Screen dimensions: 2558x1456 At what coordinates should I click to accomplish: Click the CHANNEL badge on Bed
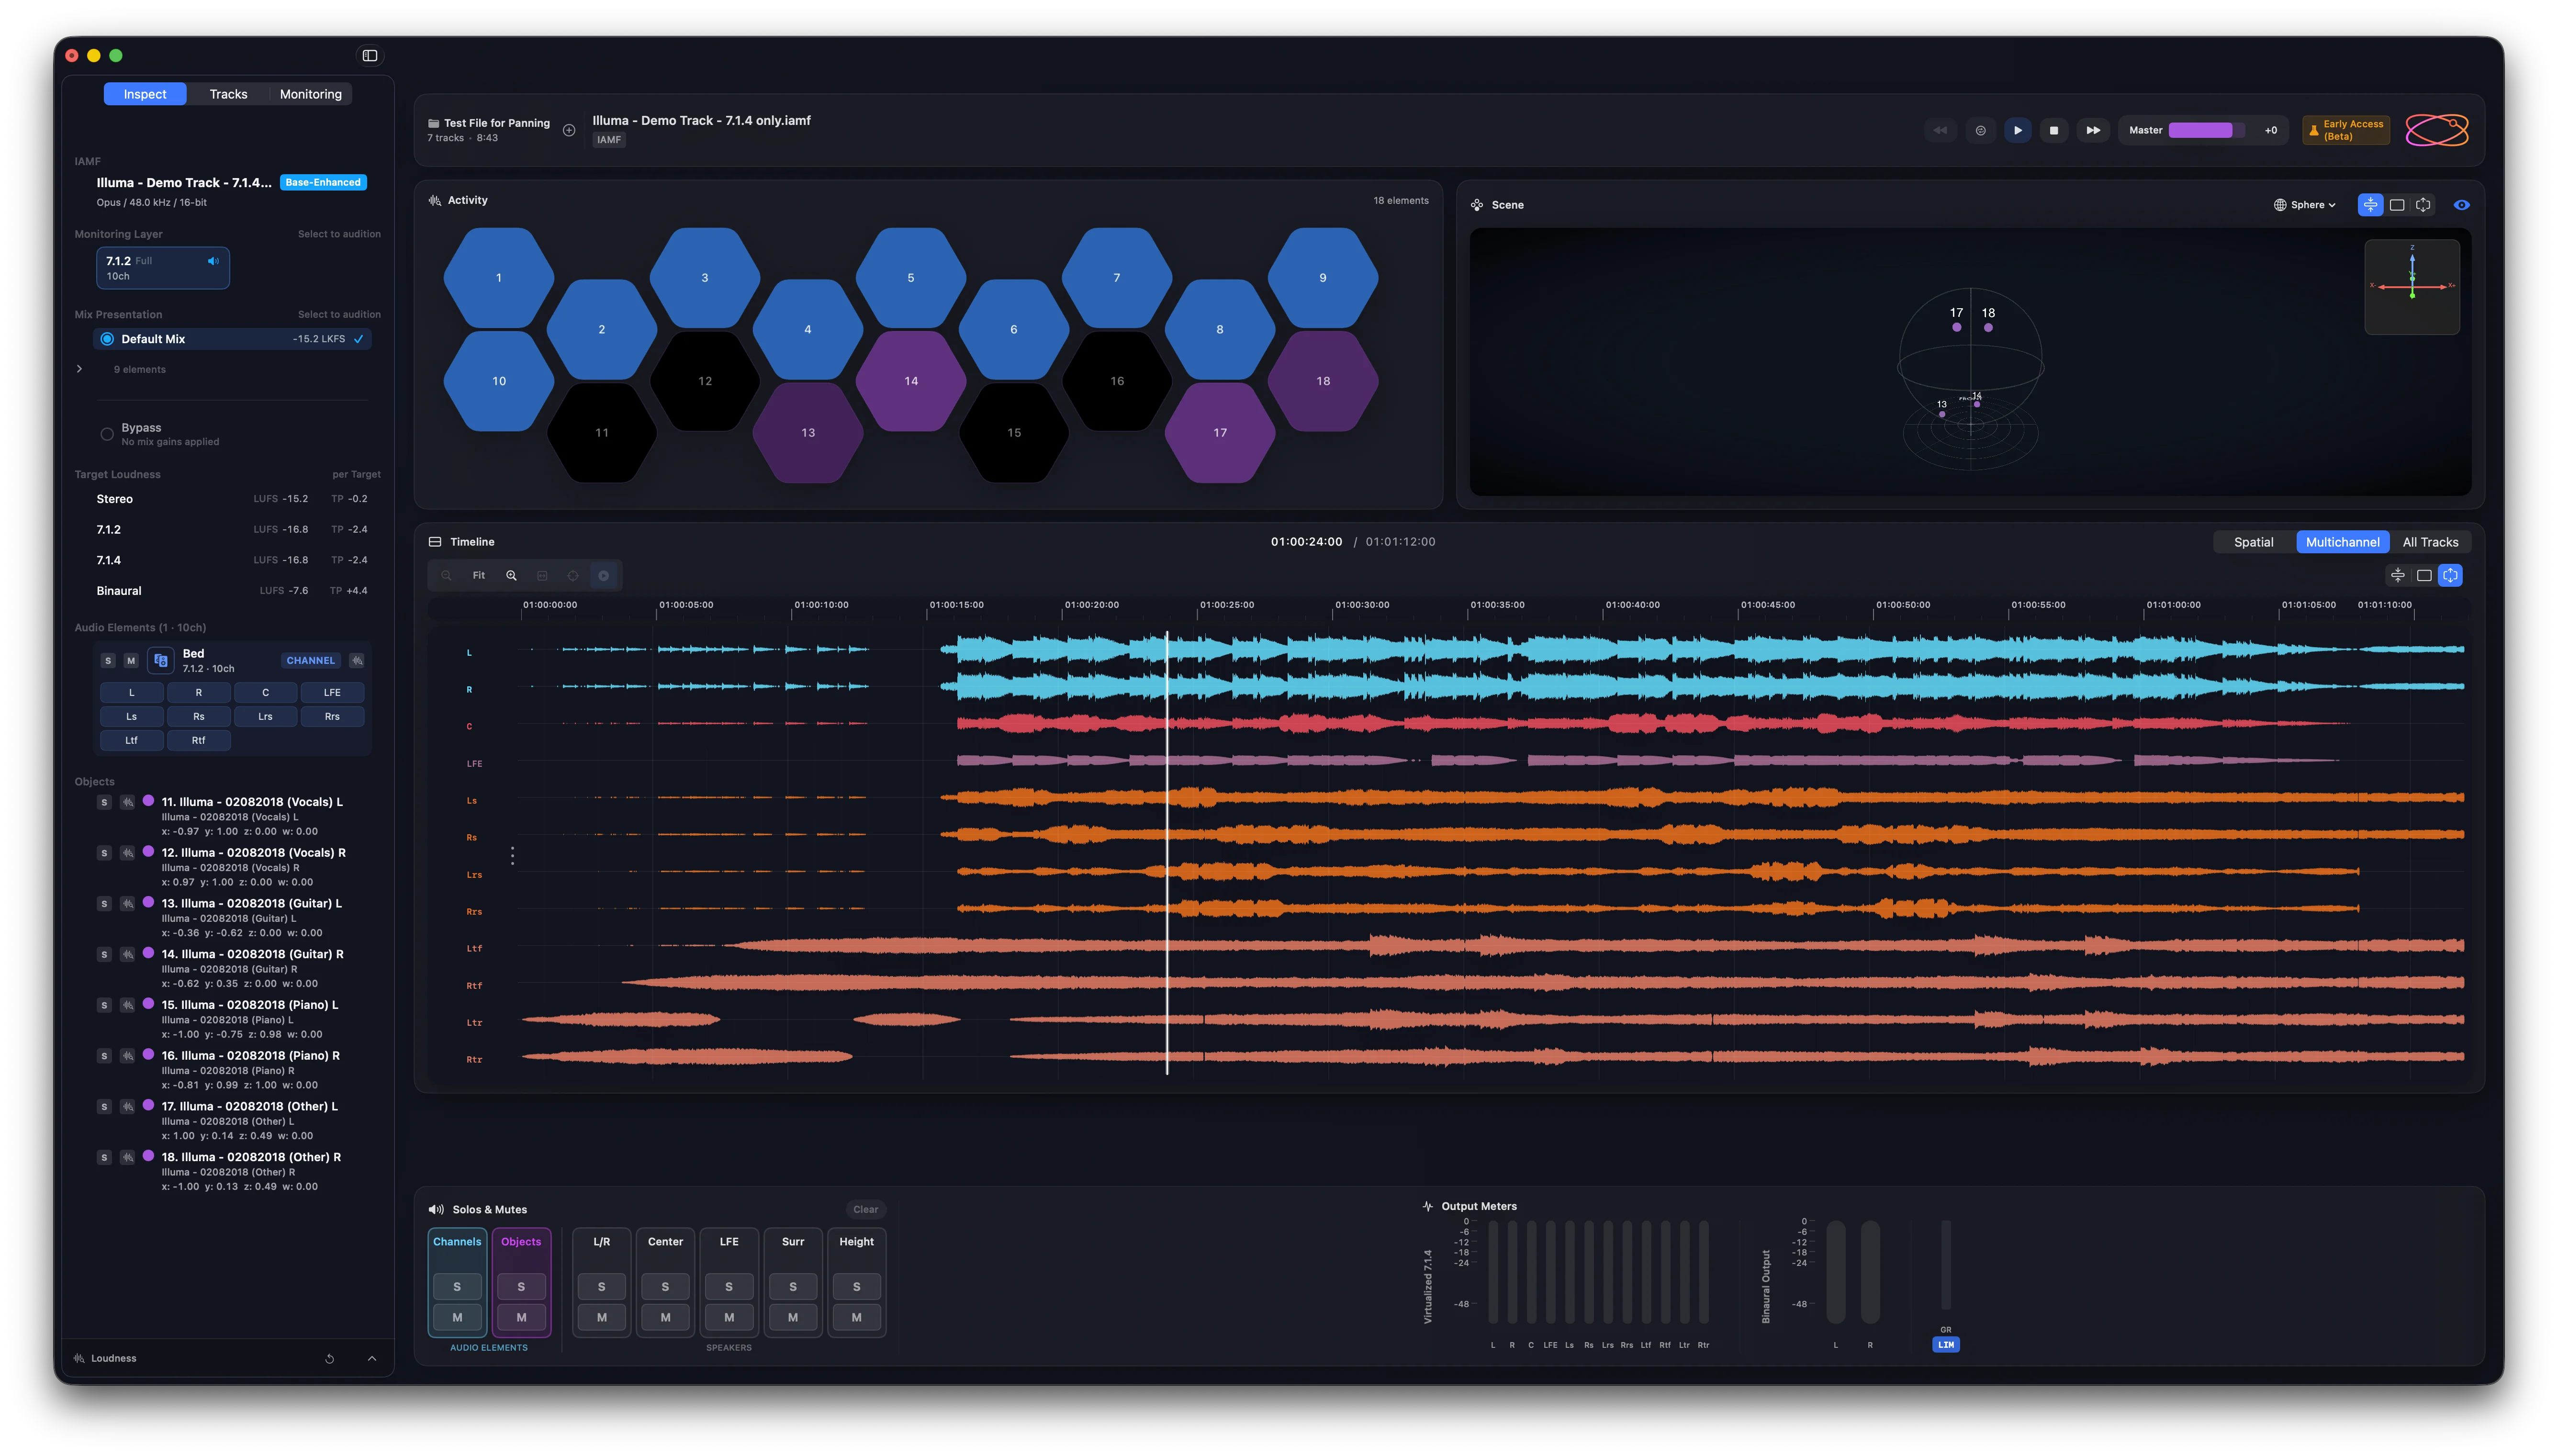click(311, 661)
